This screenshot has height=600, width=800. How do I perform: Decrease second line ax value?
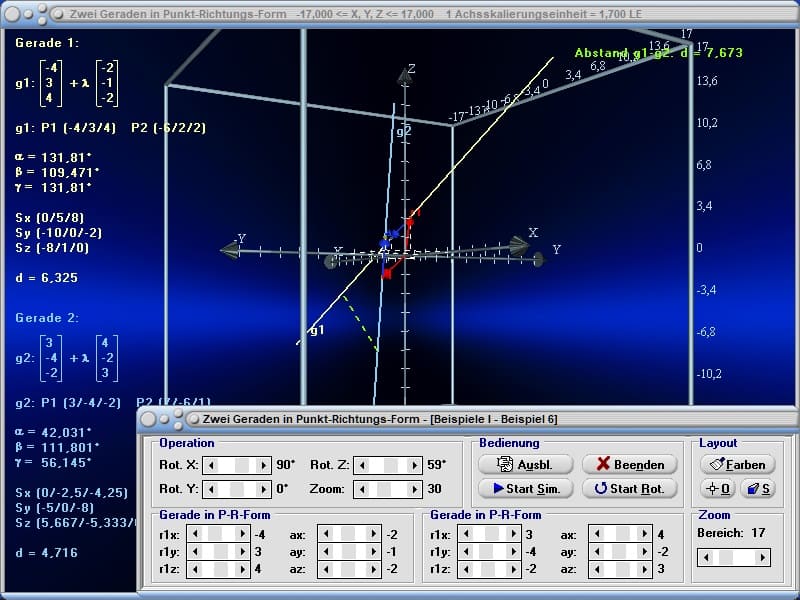pyautogui.click(x=597, y=534)
